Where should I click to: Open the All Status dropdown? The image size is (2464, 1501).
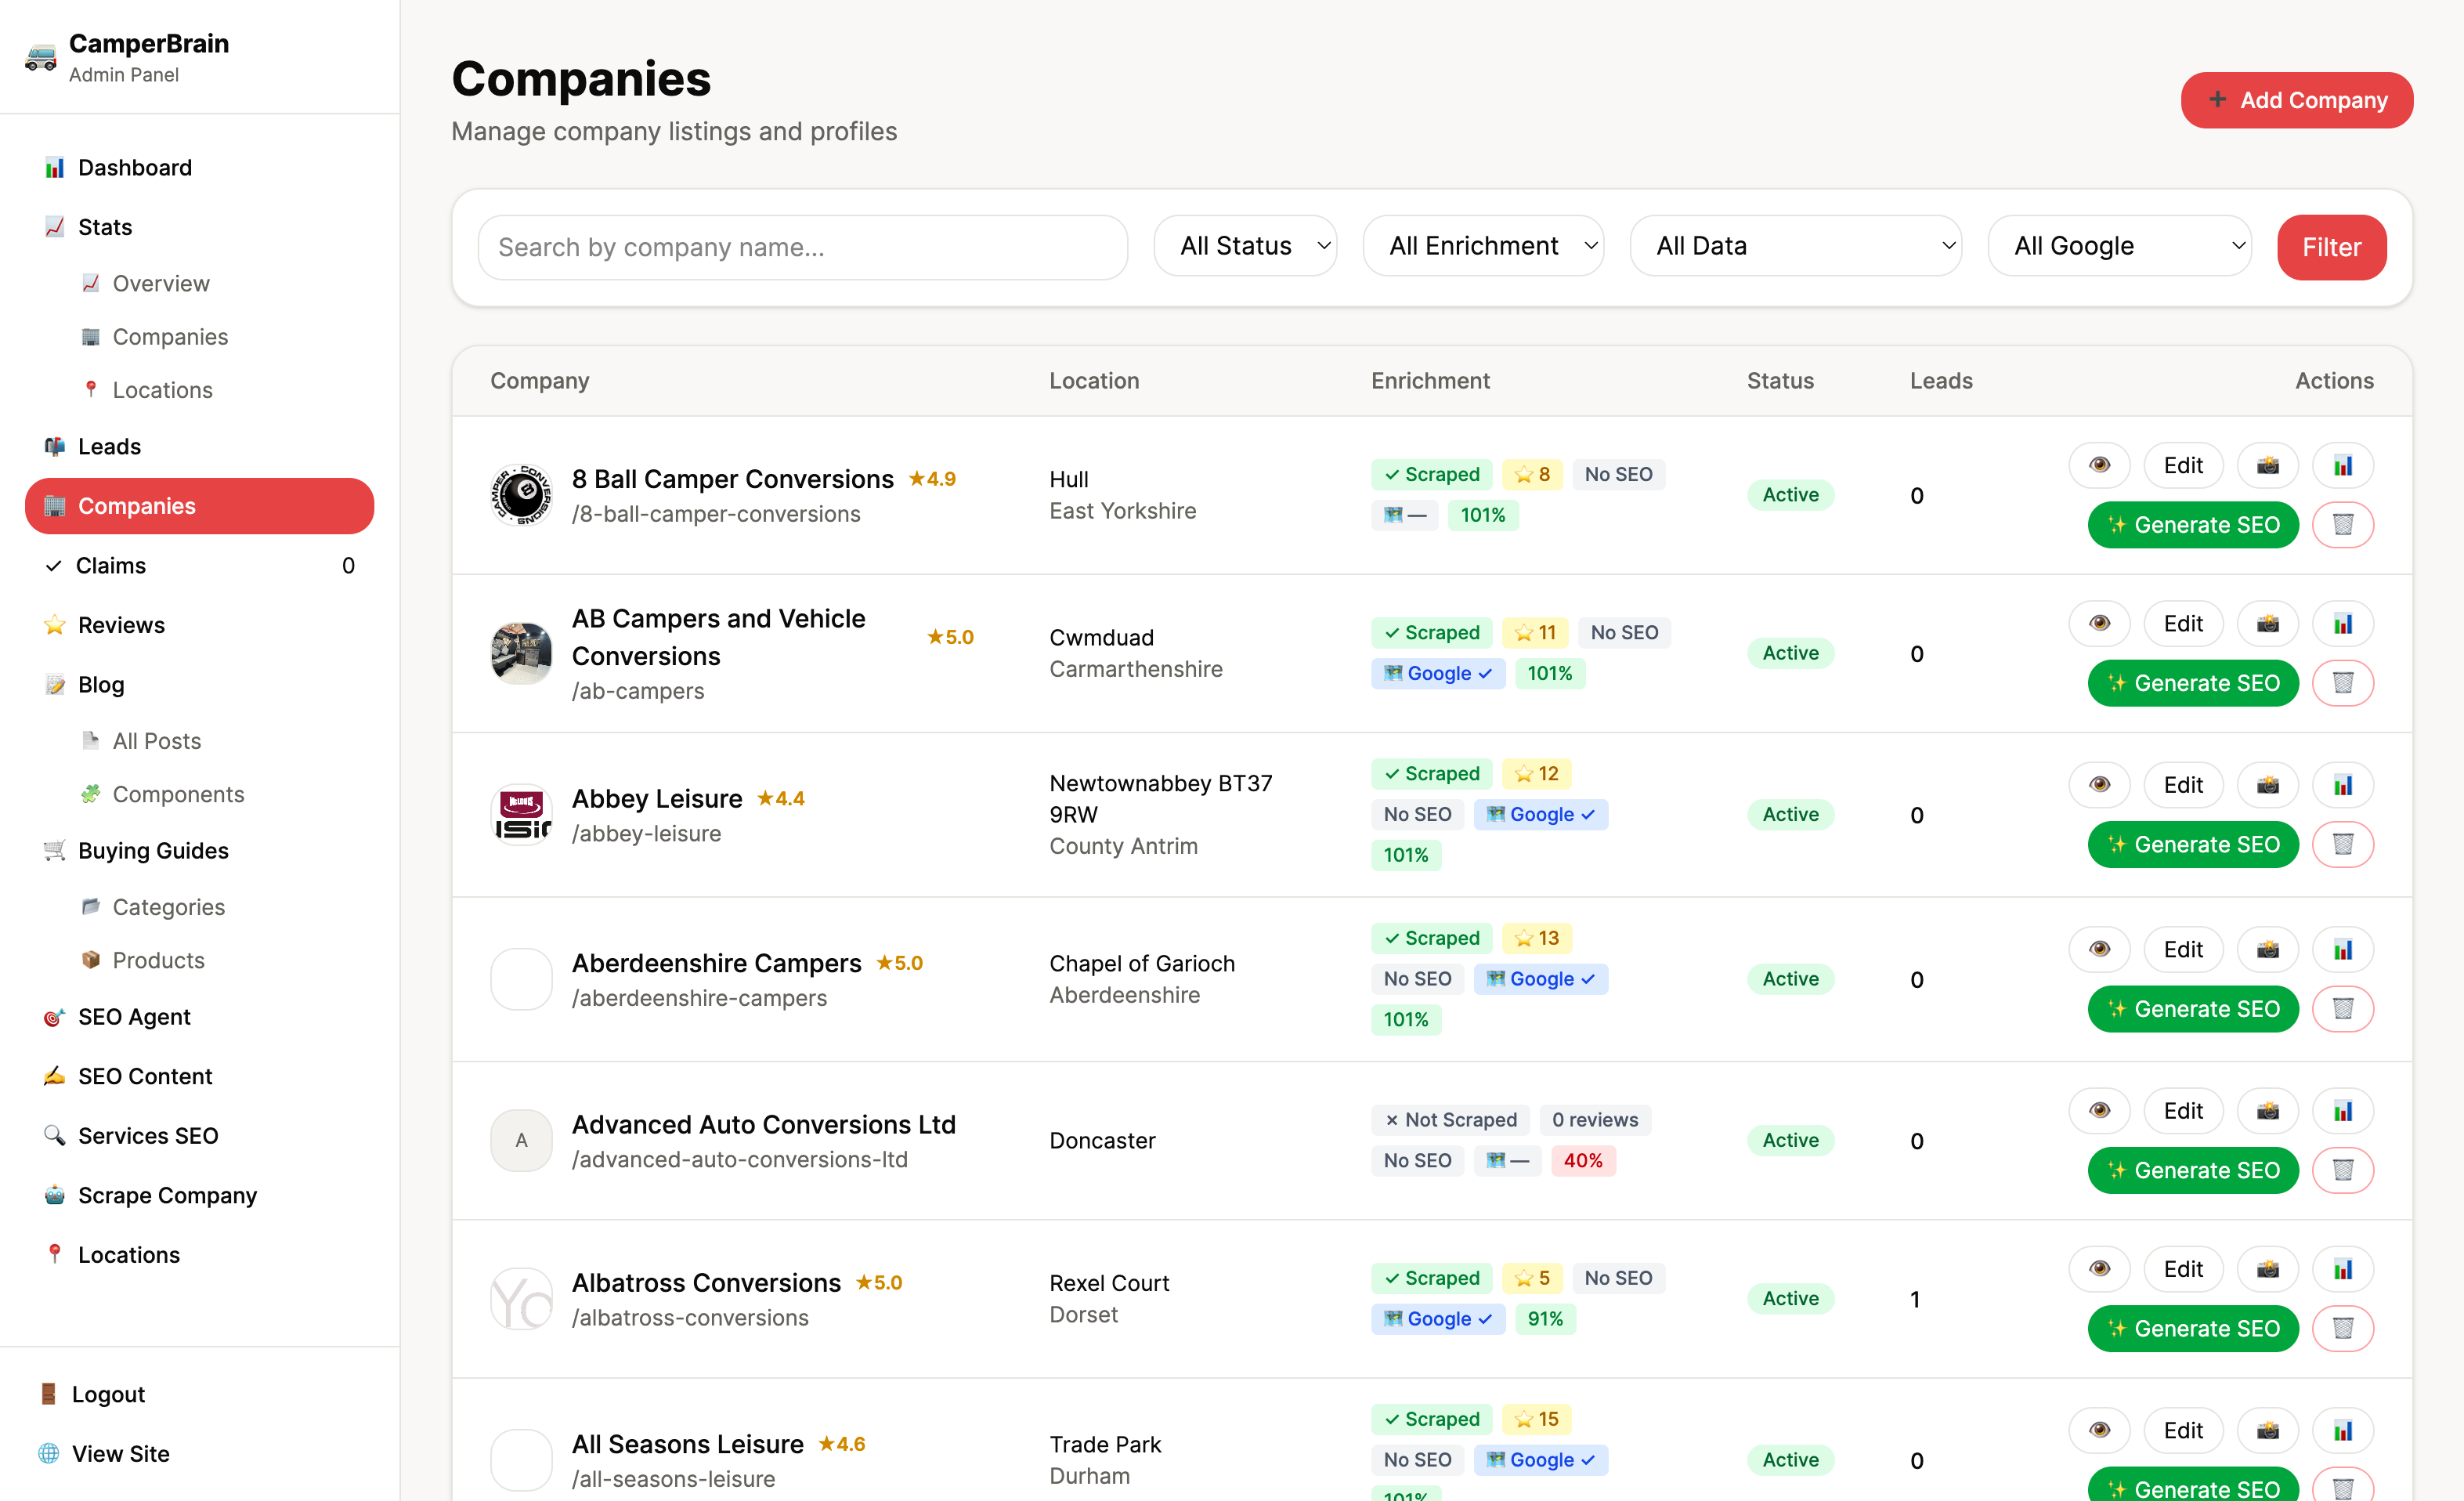point(1246,245)
